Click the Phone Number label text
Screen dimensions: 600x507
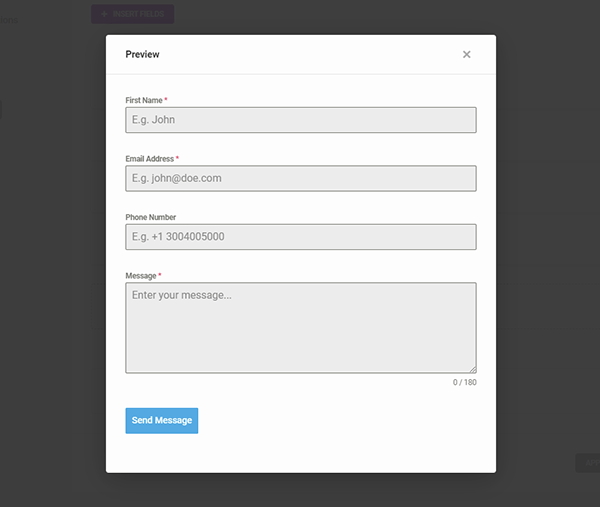coord(150,217)
